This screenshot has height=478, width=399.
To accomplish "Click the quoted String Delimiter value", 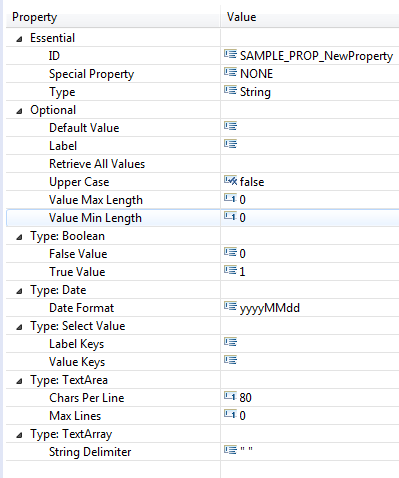I will pyautogui.click(x=246, y=450).
